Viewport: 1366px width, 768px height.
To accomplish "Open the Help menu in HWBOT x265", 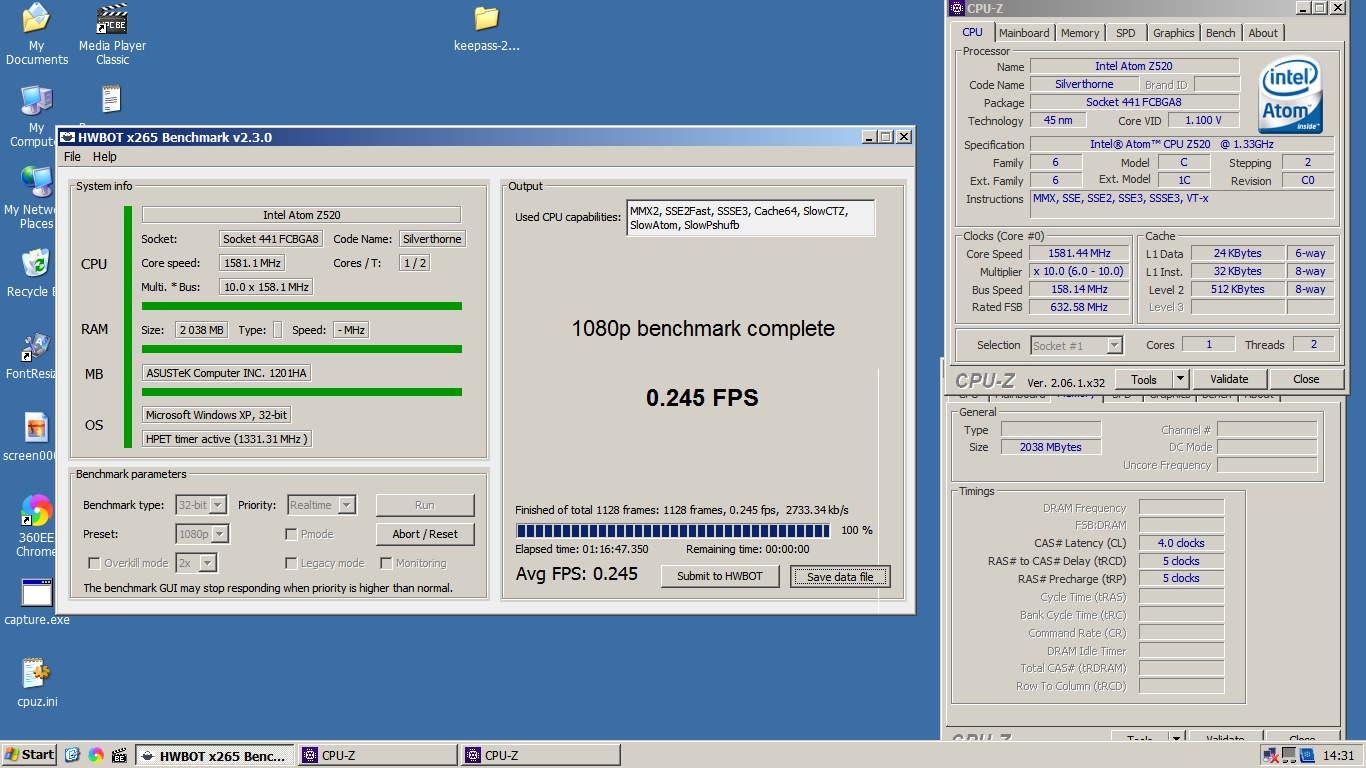I will coord(105,156).
